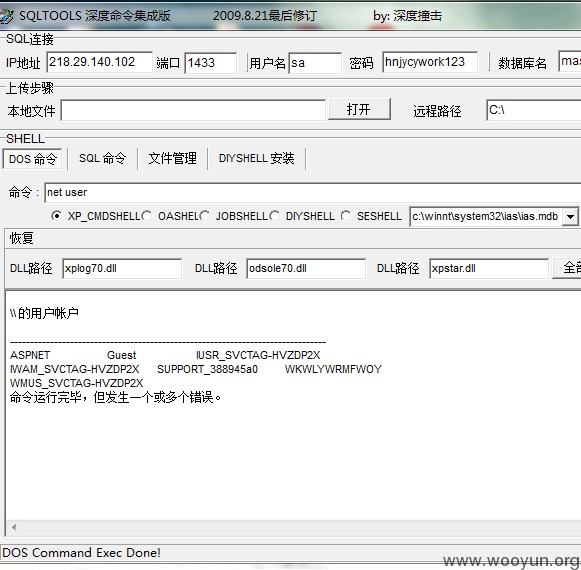Click the SQLTOOLS application icon in title bar
The width and height of the screenshot is (581, 570).
6,16
